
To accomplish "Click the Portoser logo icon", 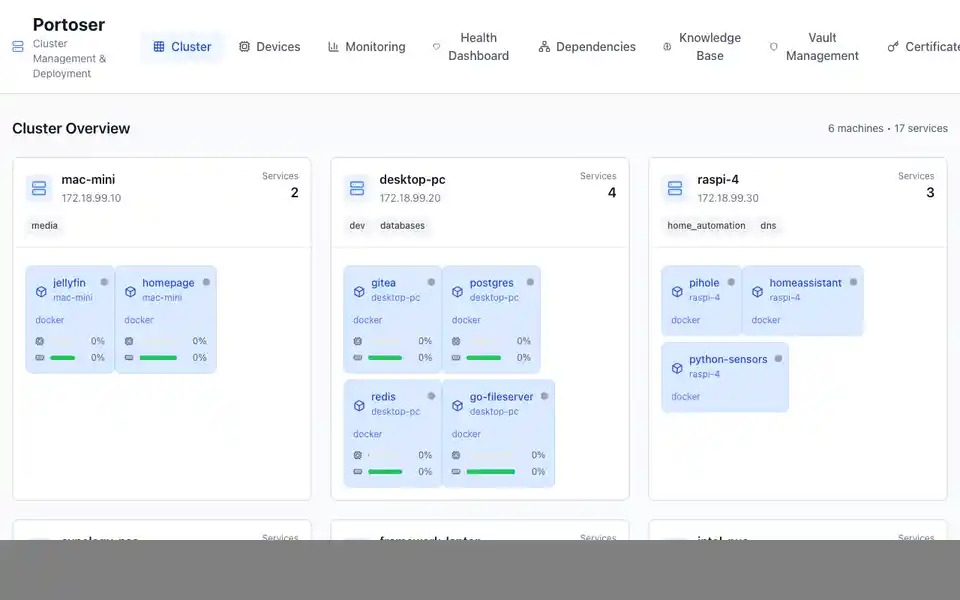I will [x=18, y=47].
